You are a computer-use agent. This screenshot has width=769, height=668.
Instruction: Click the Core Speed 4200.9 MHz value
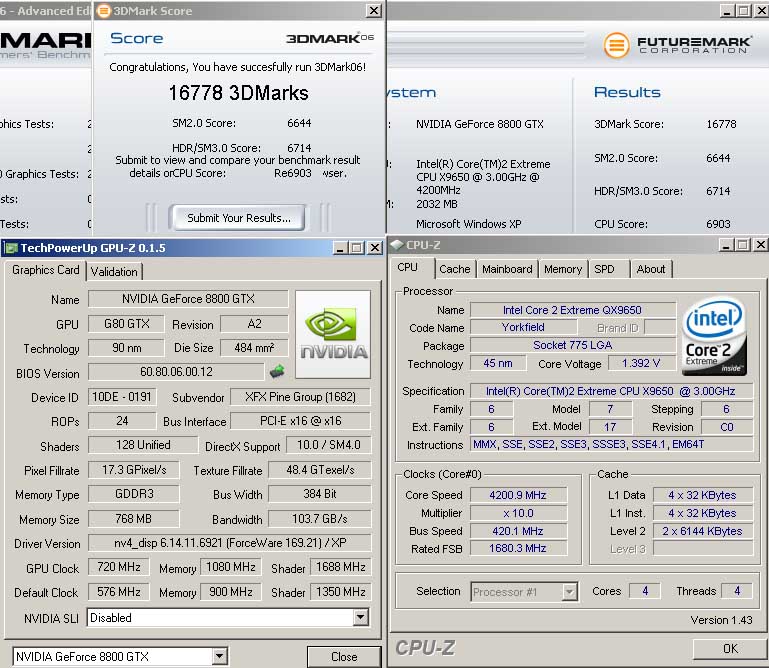tap(518, 495)
